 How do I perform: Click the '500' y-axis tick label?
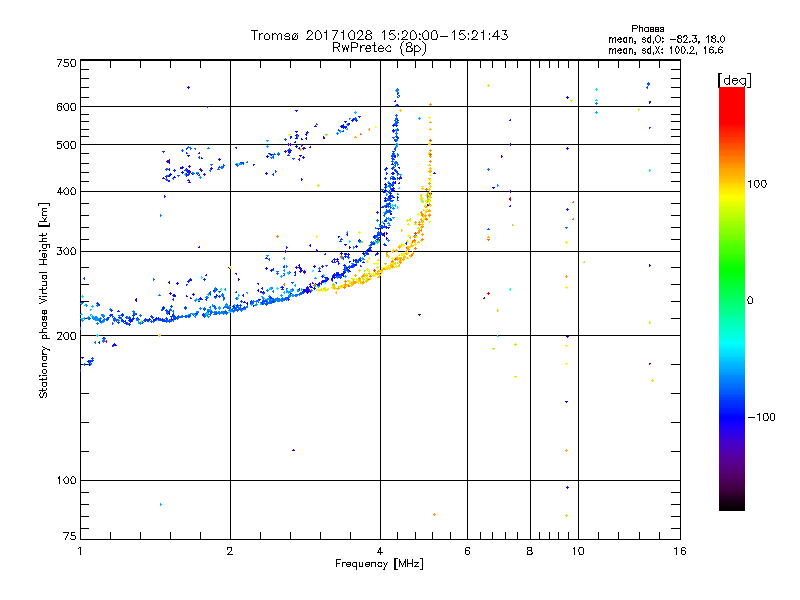point(66,145)
